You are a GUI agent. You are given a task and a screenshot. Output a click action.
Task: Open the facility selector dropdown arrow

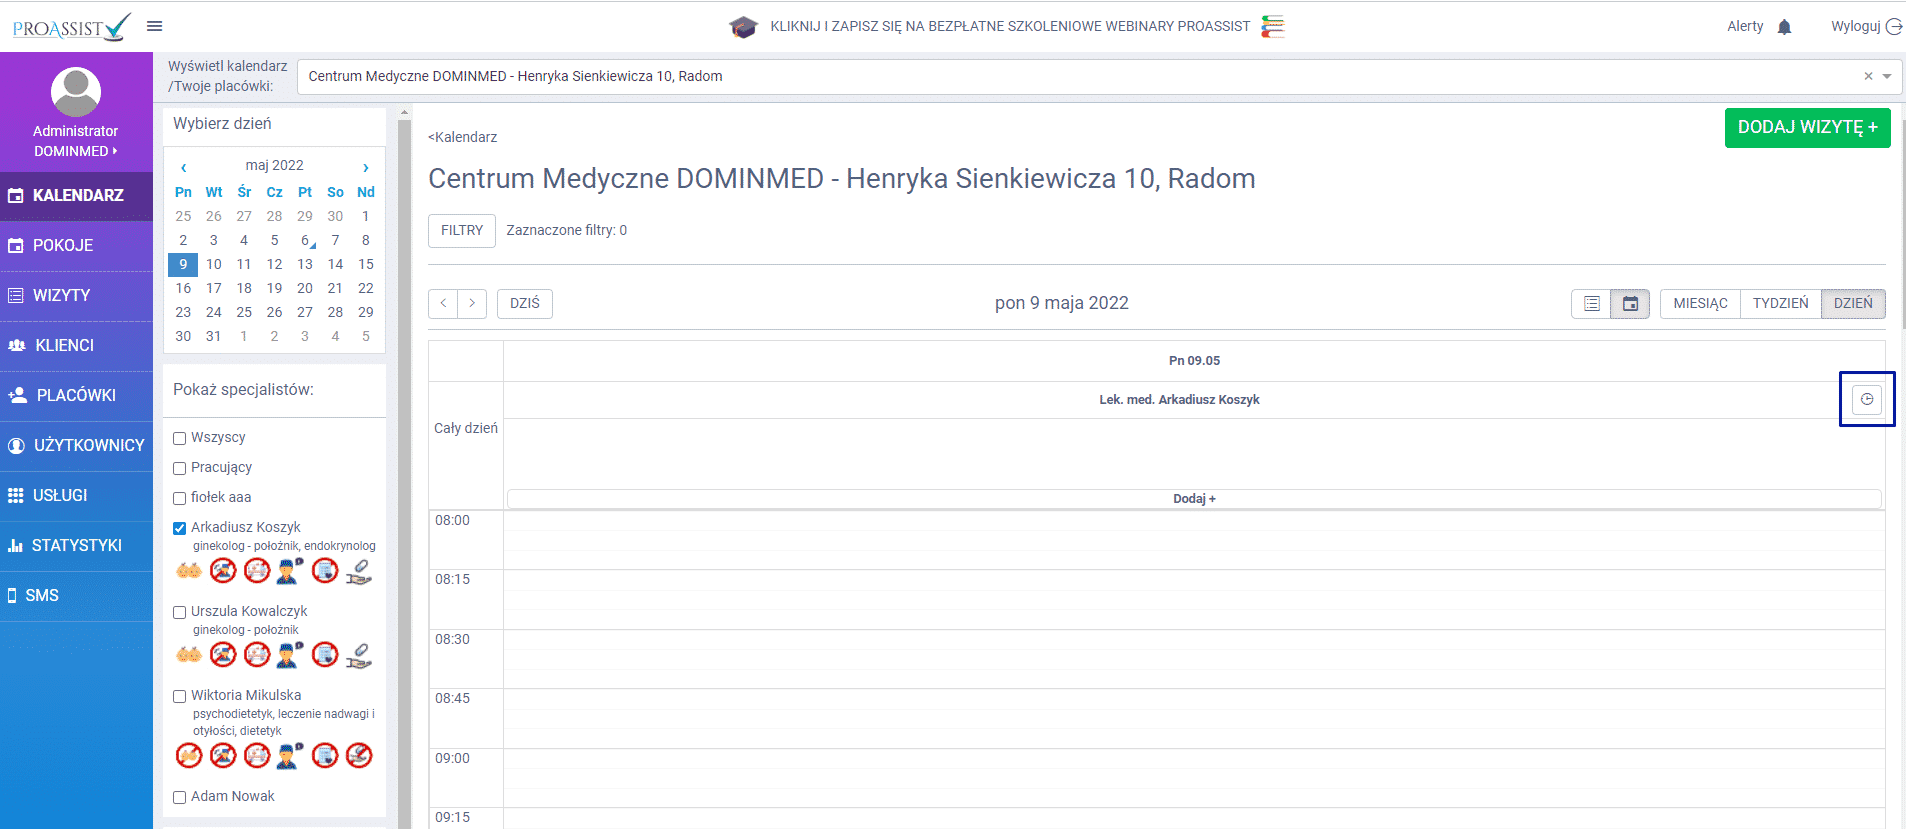(1887, 76)
